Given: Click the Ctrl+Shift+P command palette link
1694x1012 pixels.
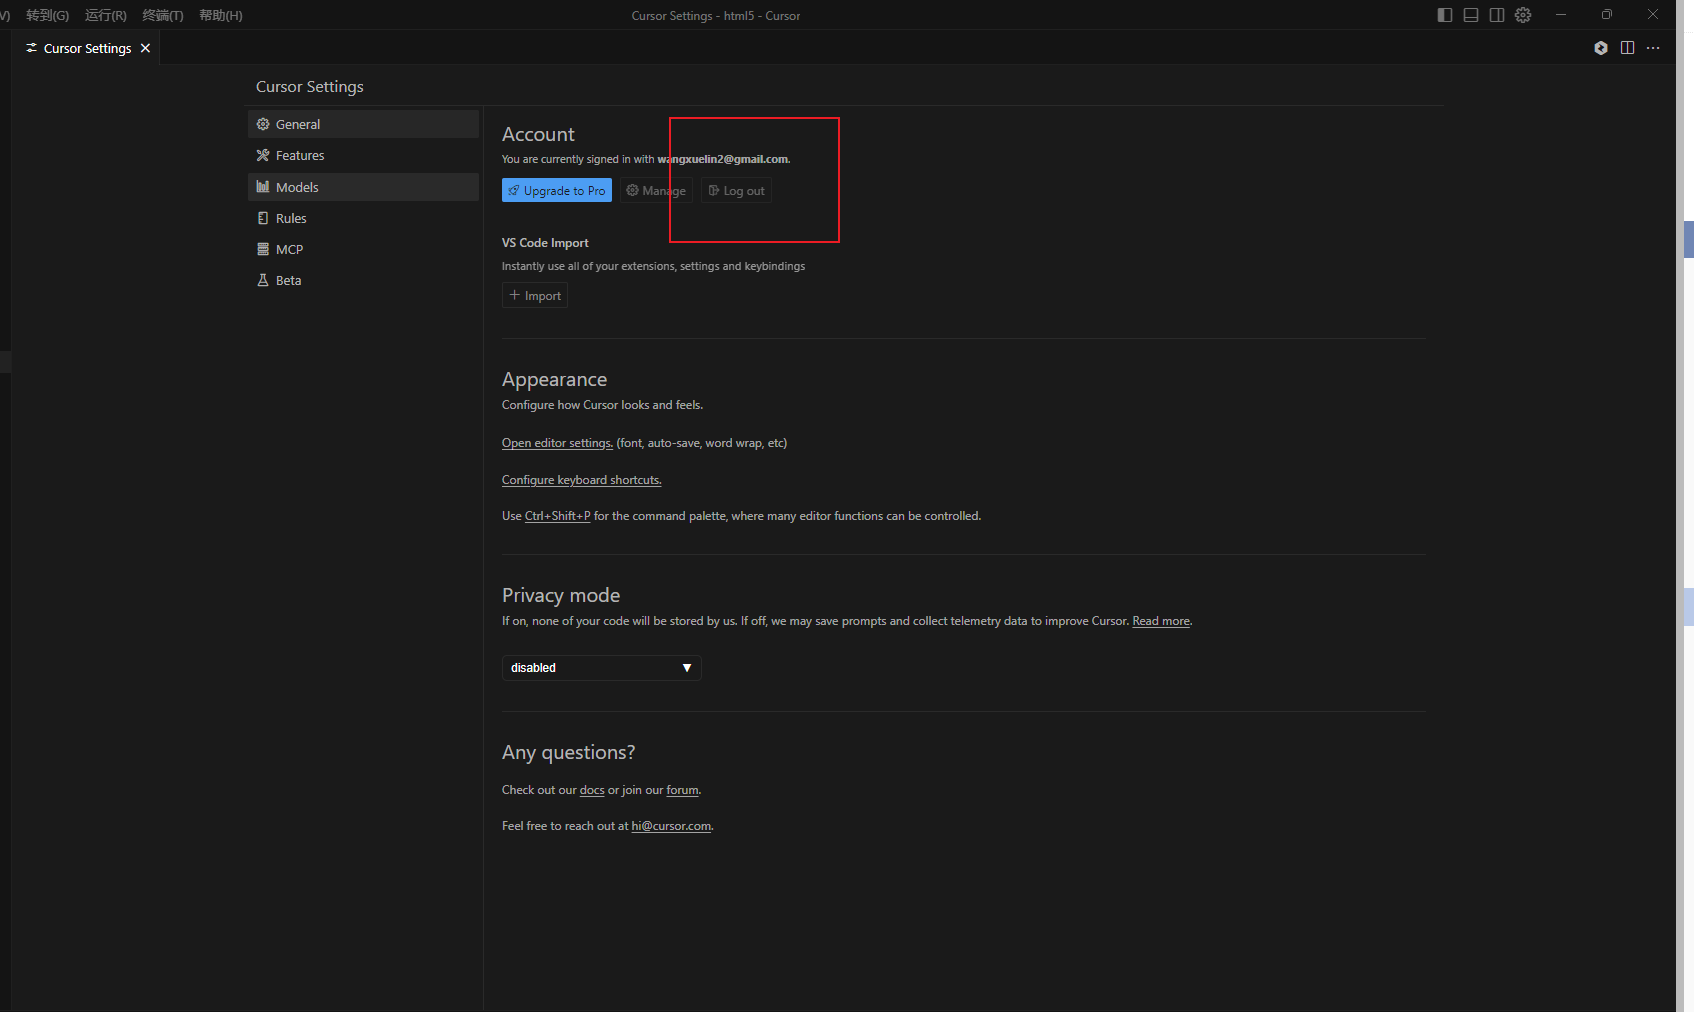Looking at the screenshot, I should (x=557, y=516).
